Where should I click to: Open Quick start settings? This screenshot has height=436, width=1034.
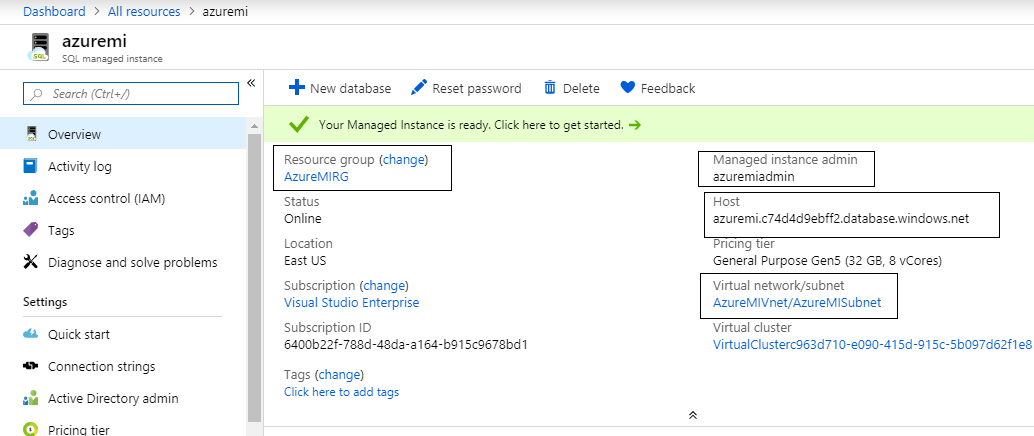tap(79, 334)
